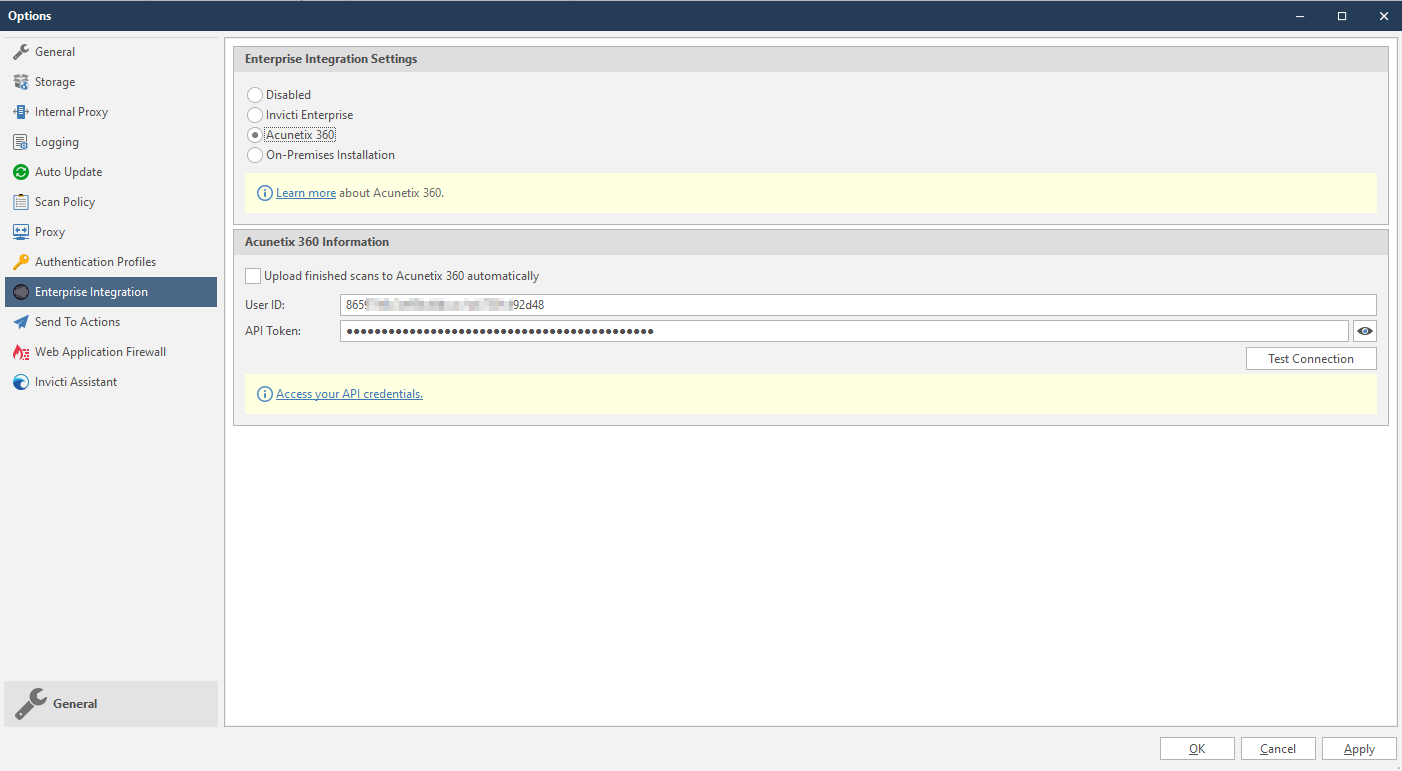Go to Invicti Assistant settings
Image resolution: width=1402 pixels, height=771 pixels.
pyautogui.click(x=111, y=382)
